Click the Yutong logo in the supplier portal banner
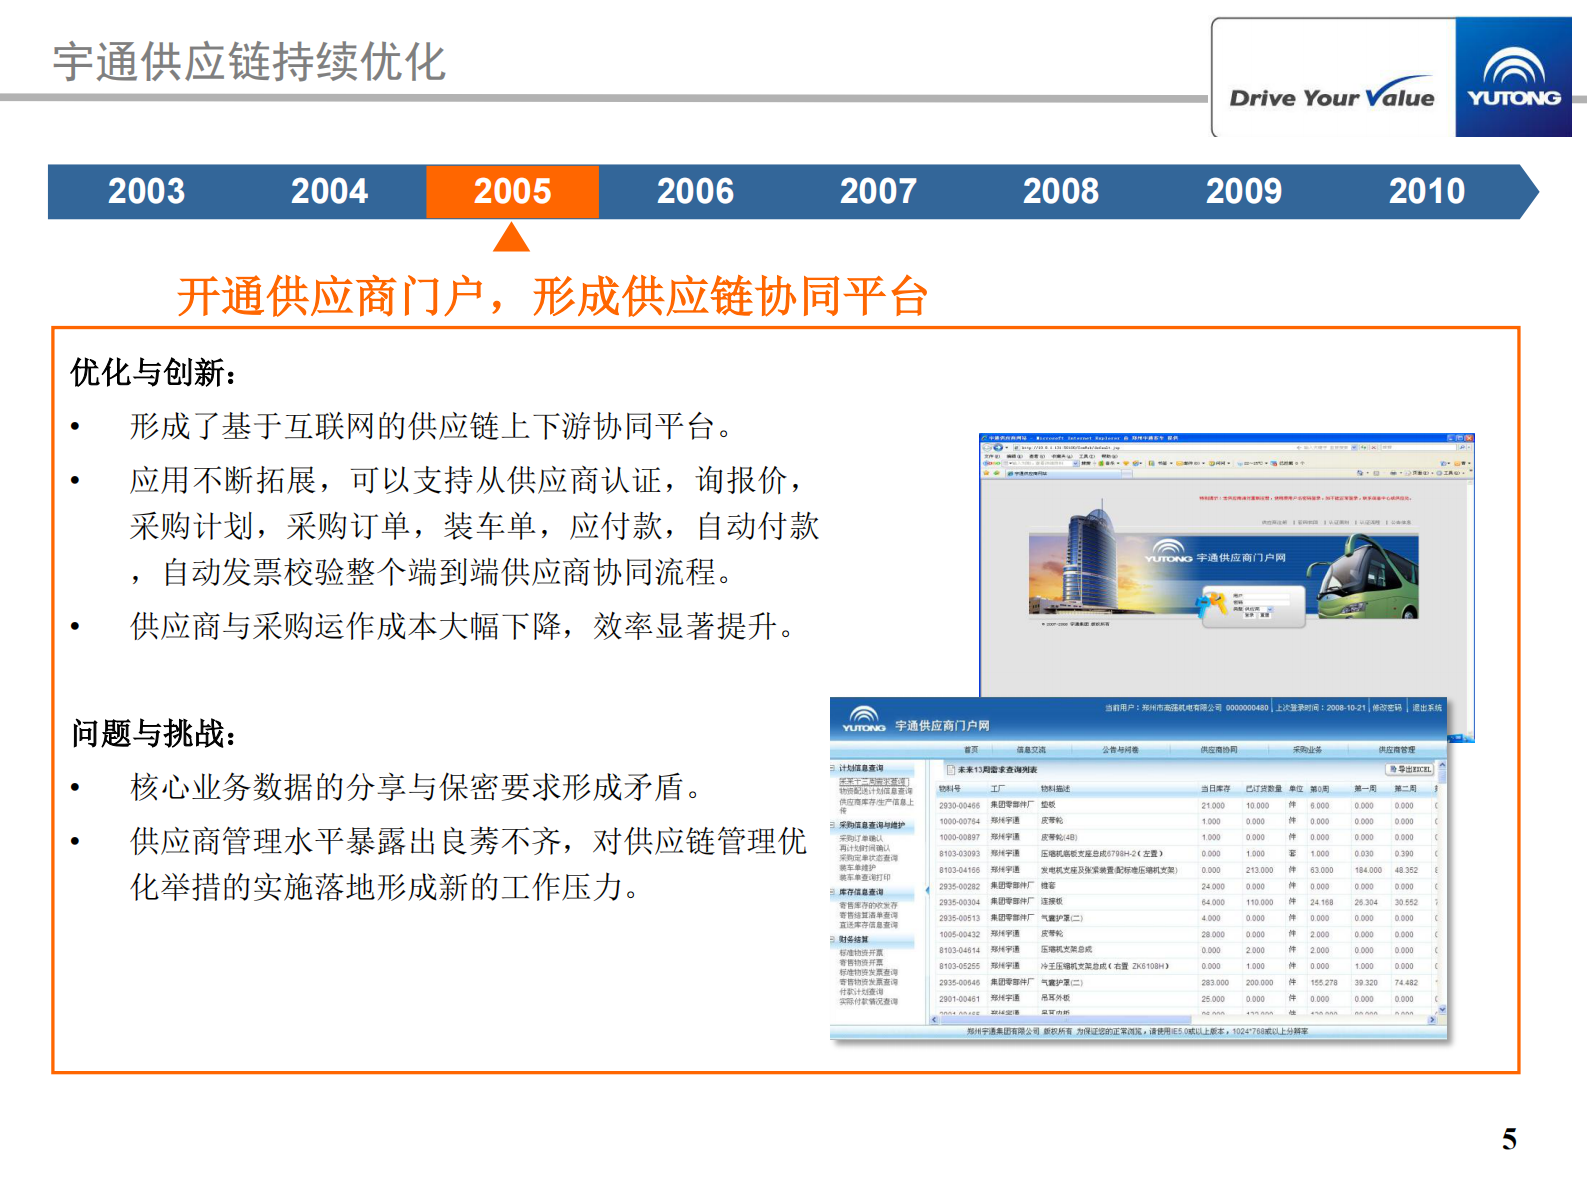 pos(864,719)
